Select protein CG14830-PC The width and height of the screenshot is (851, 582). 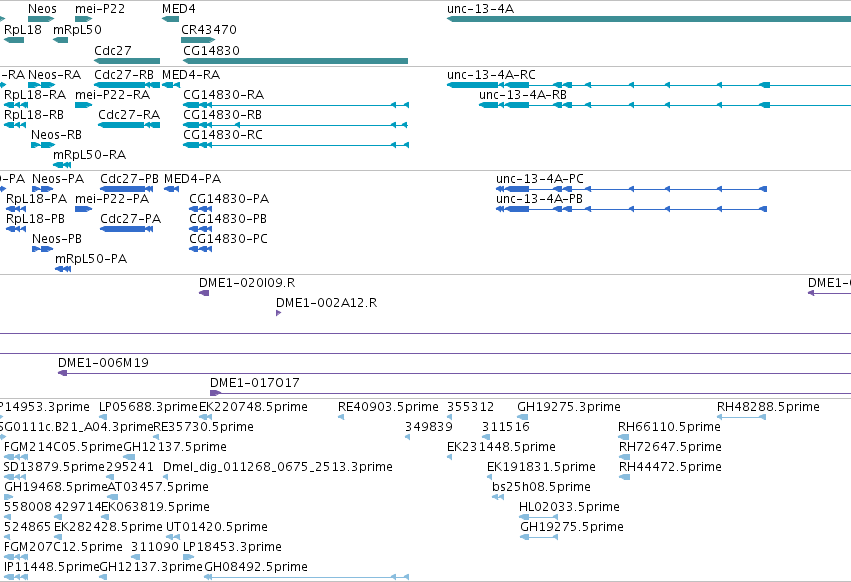click(200, 249)
